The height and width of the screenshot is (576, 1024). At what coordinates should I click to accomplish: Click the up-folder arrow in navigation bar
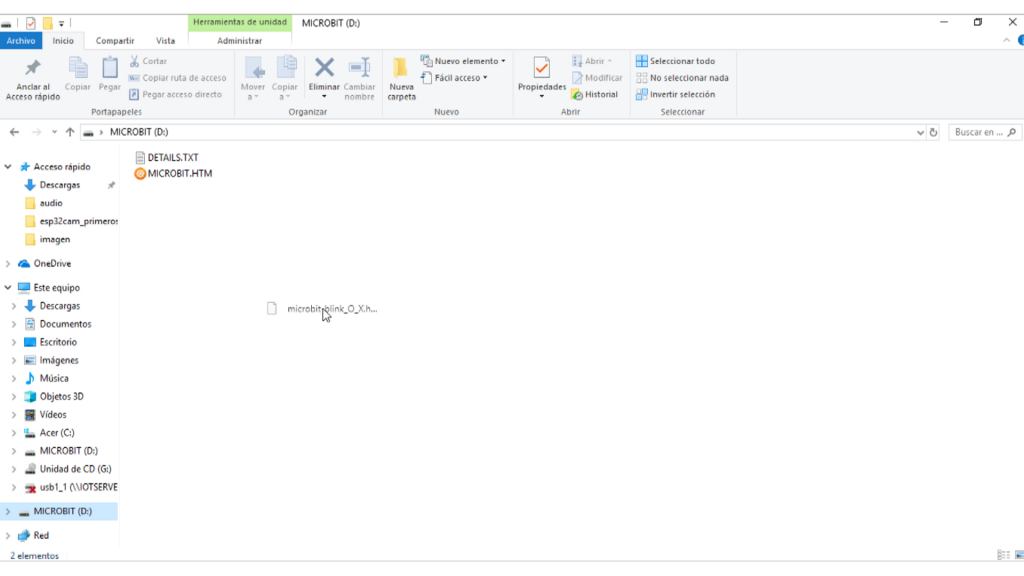tap(70, 132)
